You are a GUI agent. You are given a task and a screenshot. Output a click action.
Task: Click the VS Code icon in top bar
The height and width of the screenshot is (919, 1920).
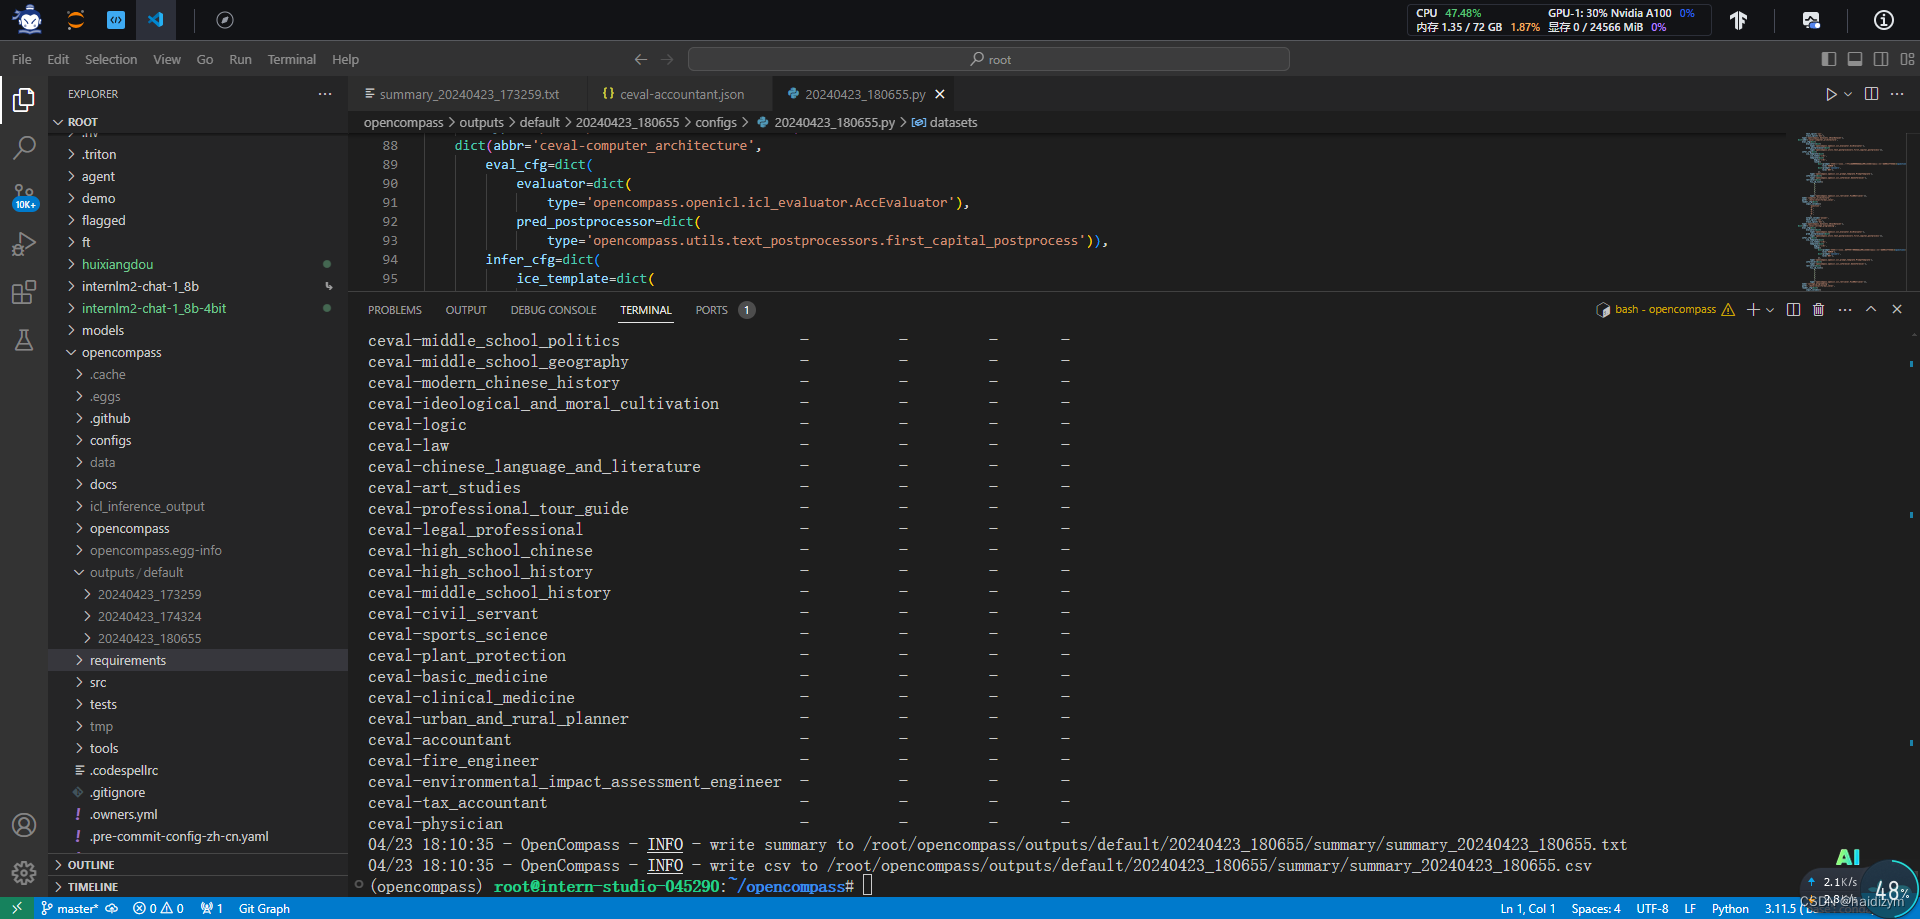tap(155, 19)
